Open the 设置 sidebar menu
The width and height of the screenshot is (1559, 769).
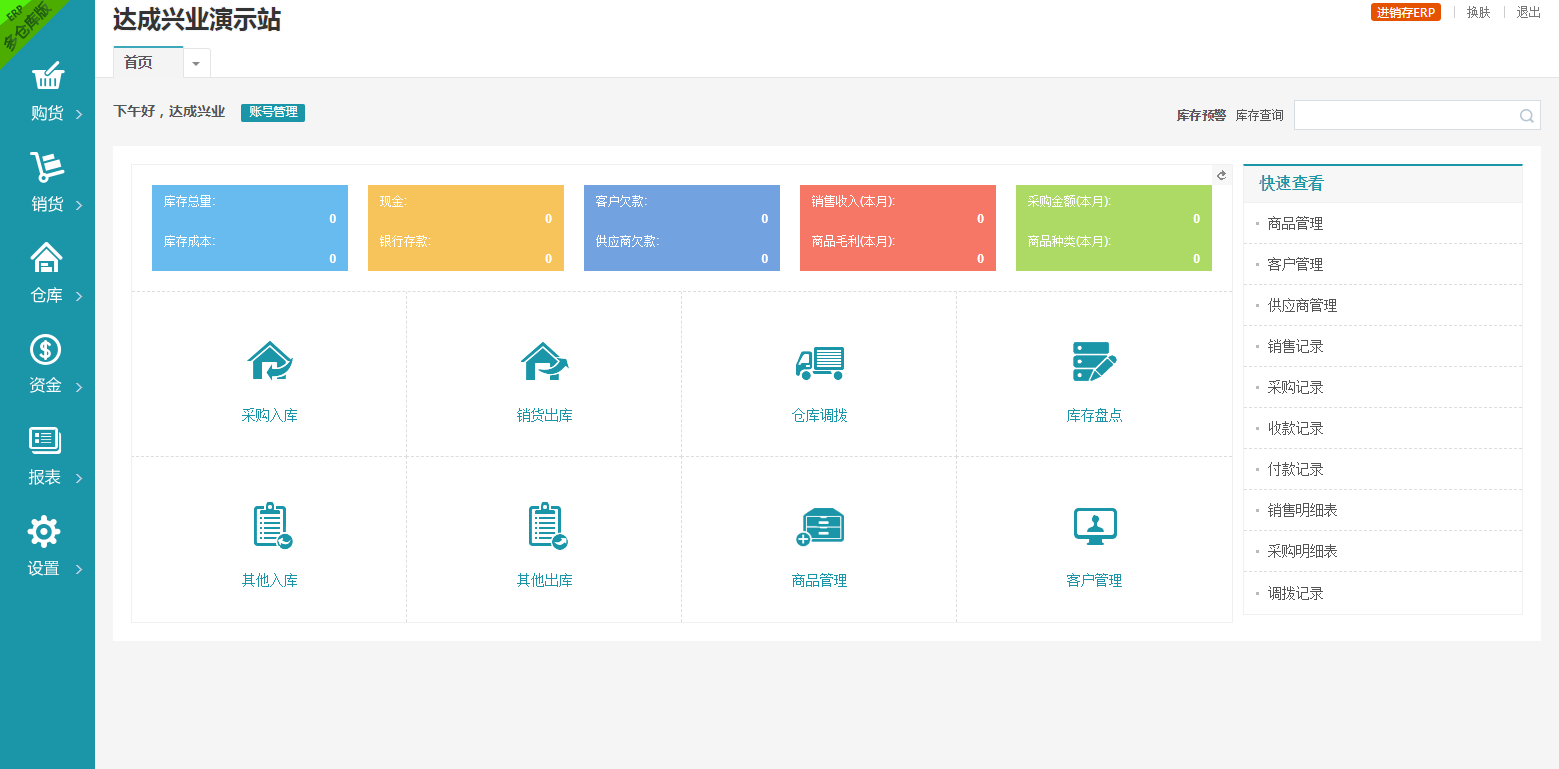pyautogui.click(x=47, y=547)
